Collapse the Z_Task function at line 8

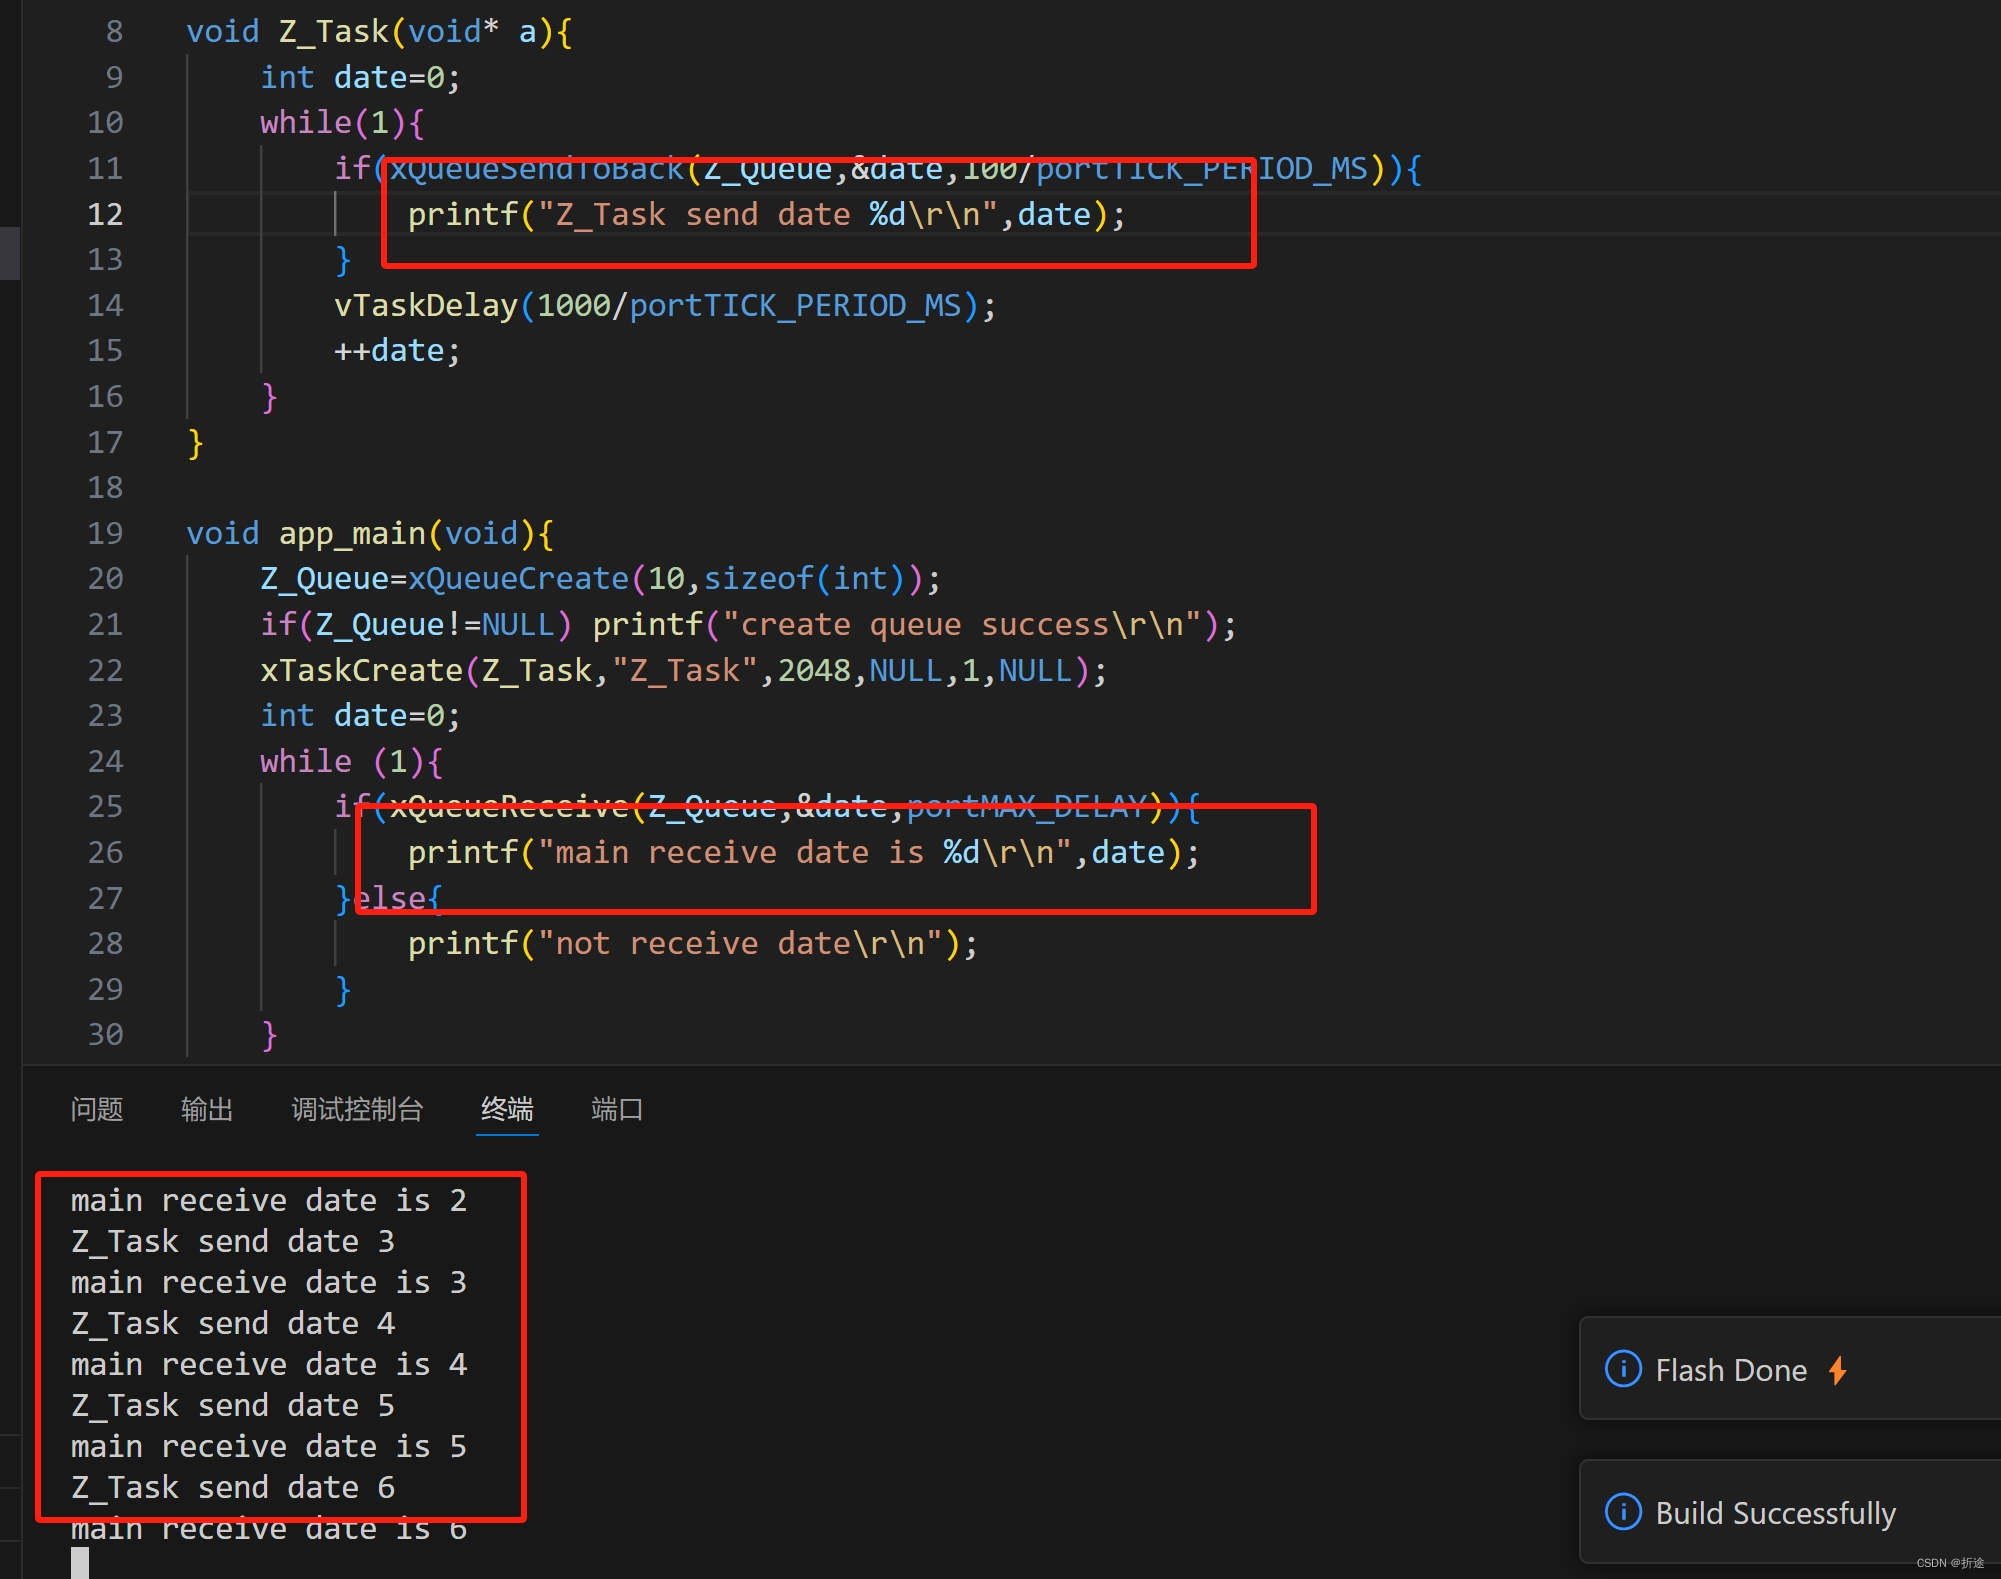click(160, 31)
